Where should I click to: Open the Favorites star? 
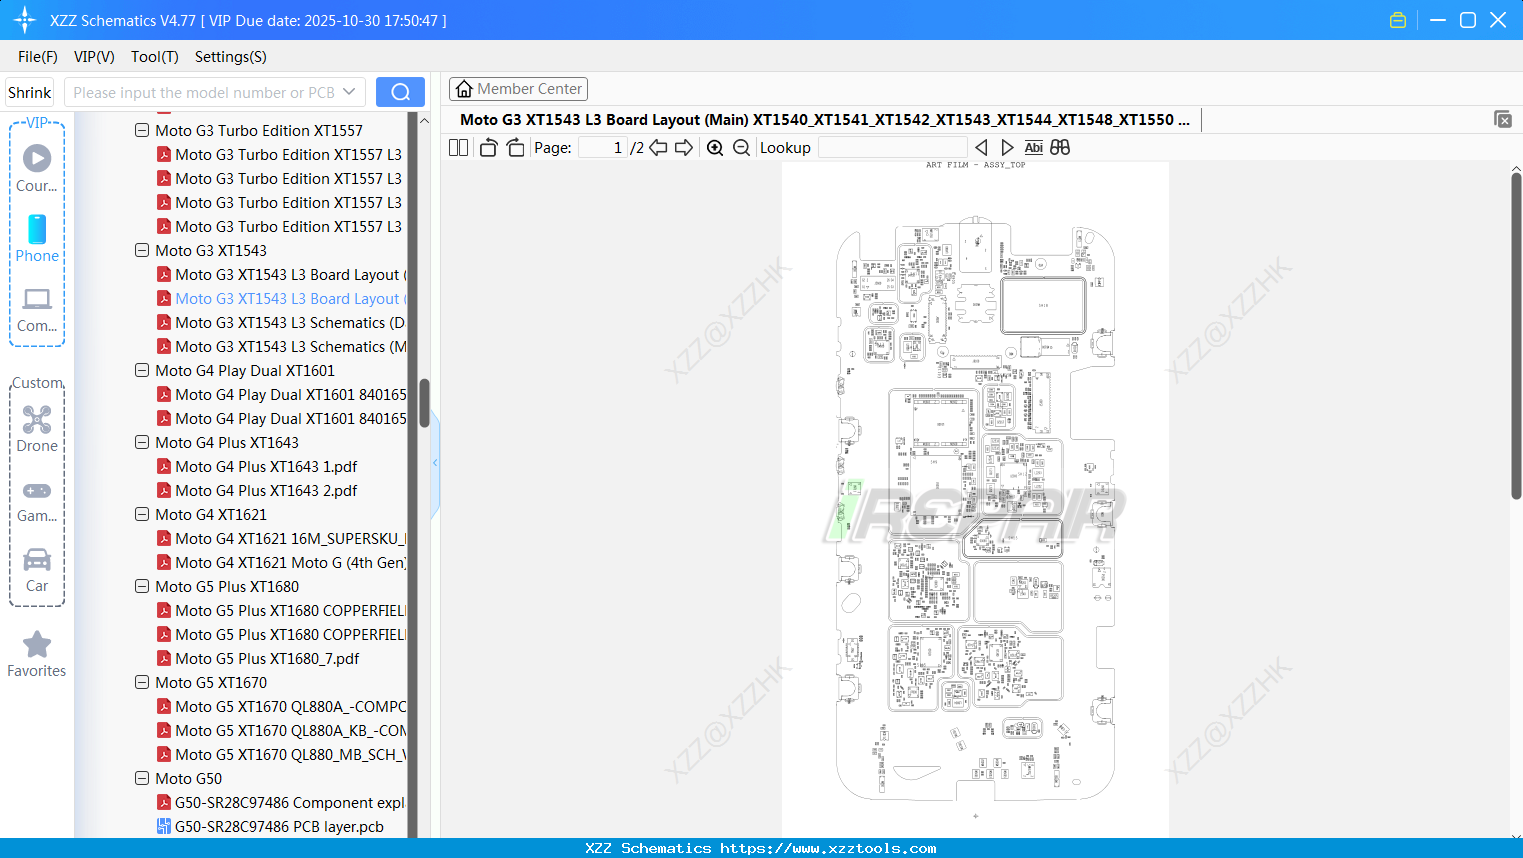36,645
